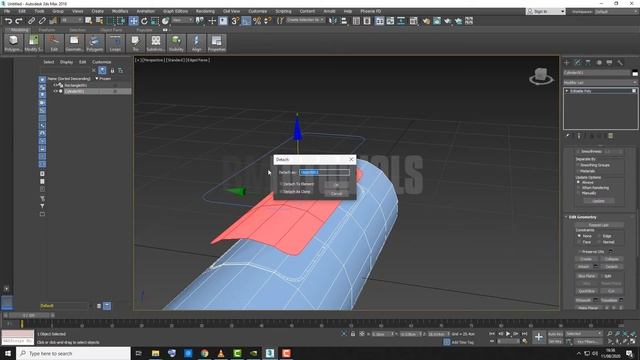Viewport: 640px width, 360px height.
Task: Open the Modify command panel tab
Action: [577, 62]
